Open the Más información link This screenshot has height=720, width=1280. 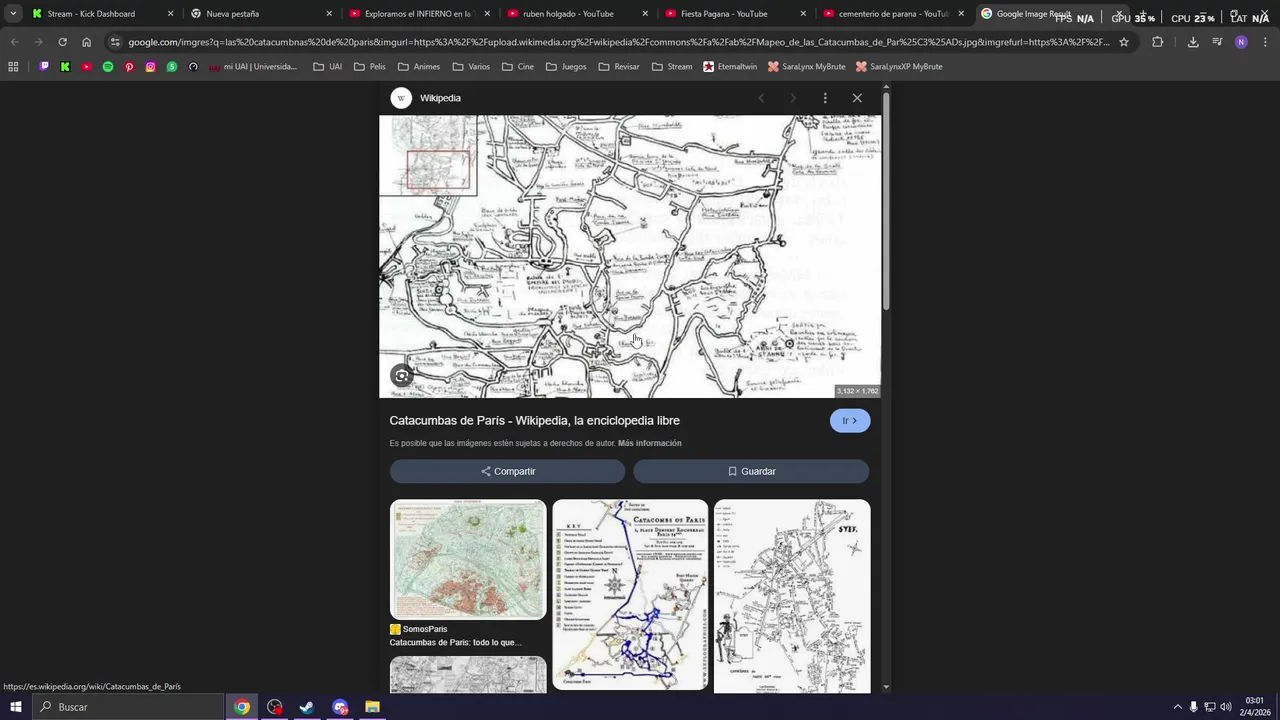[649, 443]
